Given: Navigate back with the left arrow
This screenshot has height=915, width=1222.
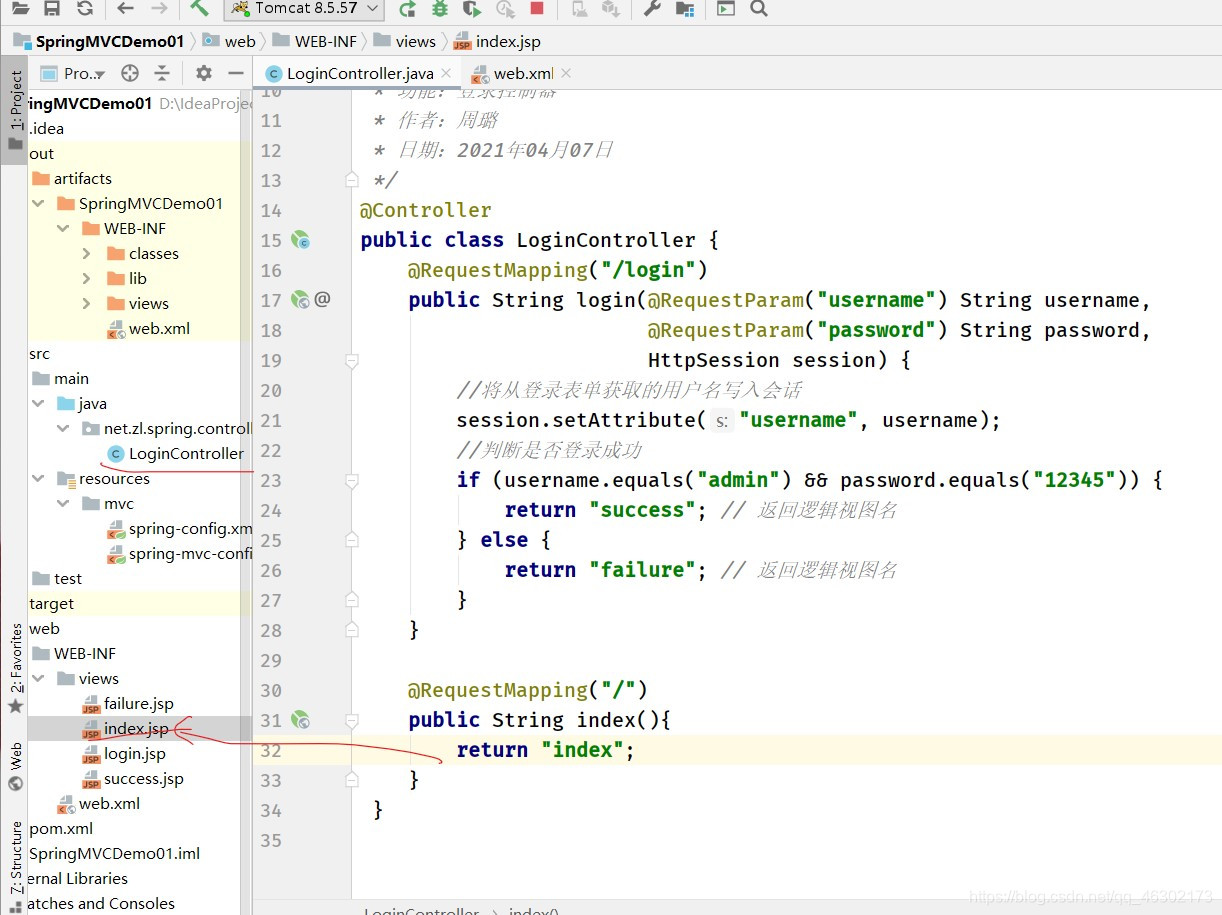Looking at the screenshot, I should (125, 9).
